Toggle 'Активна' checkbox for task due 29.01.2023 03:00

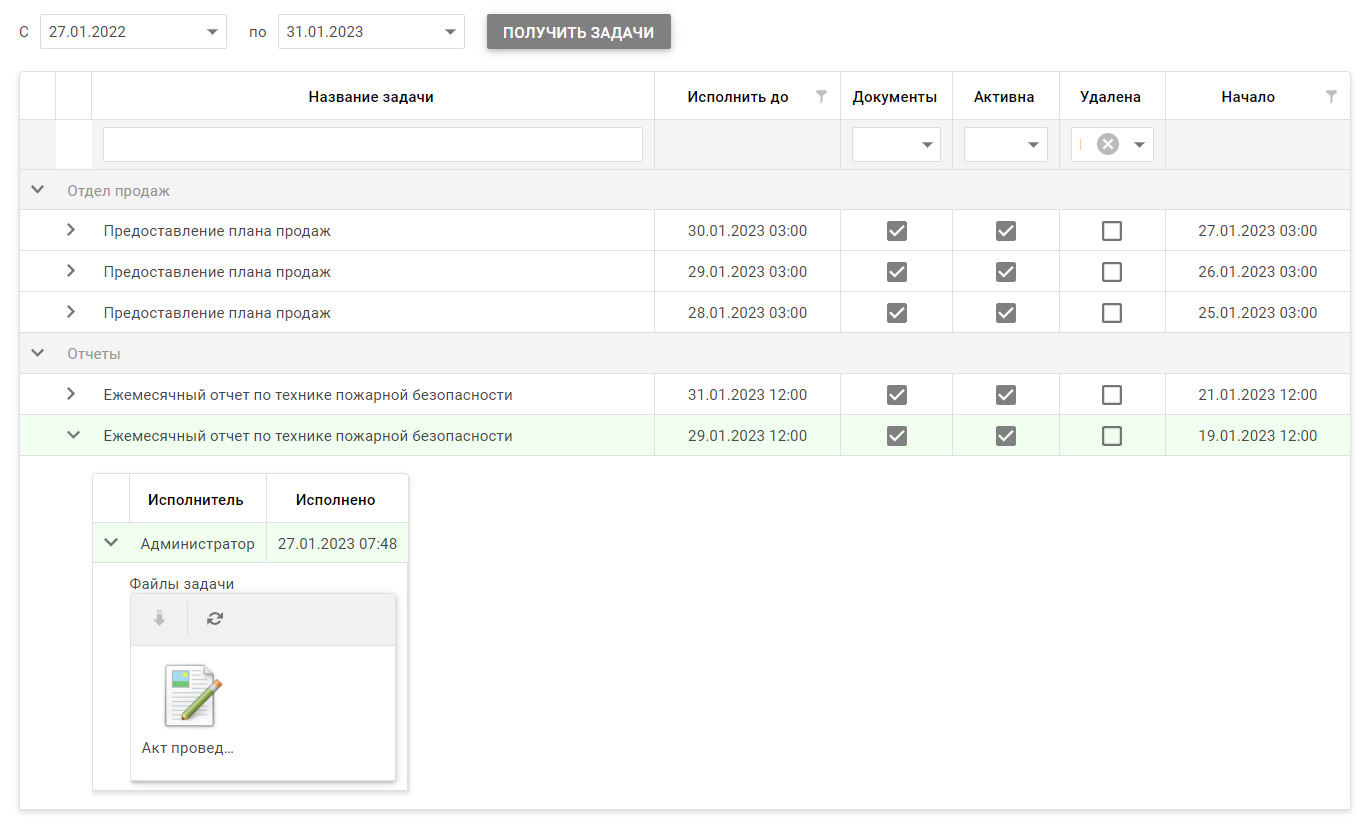pos(1005,272)
